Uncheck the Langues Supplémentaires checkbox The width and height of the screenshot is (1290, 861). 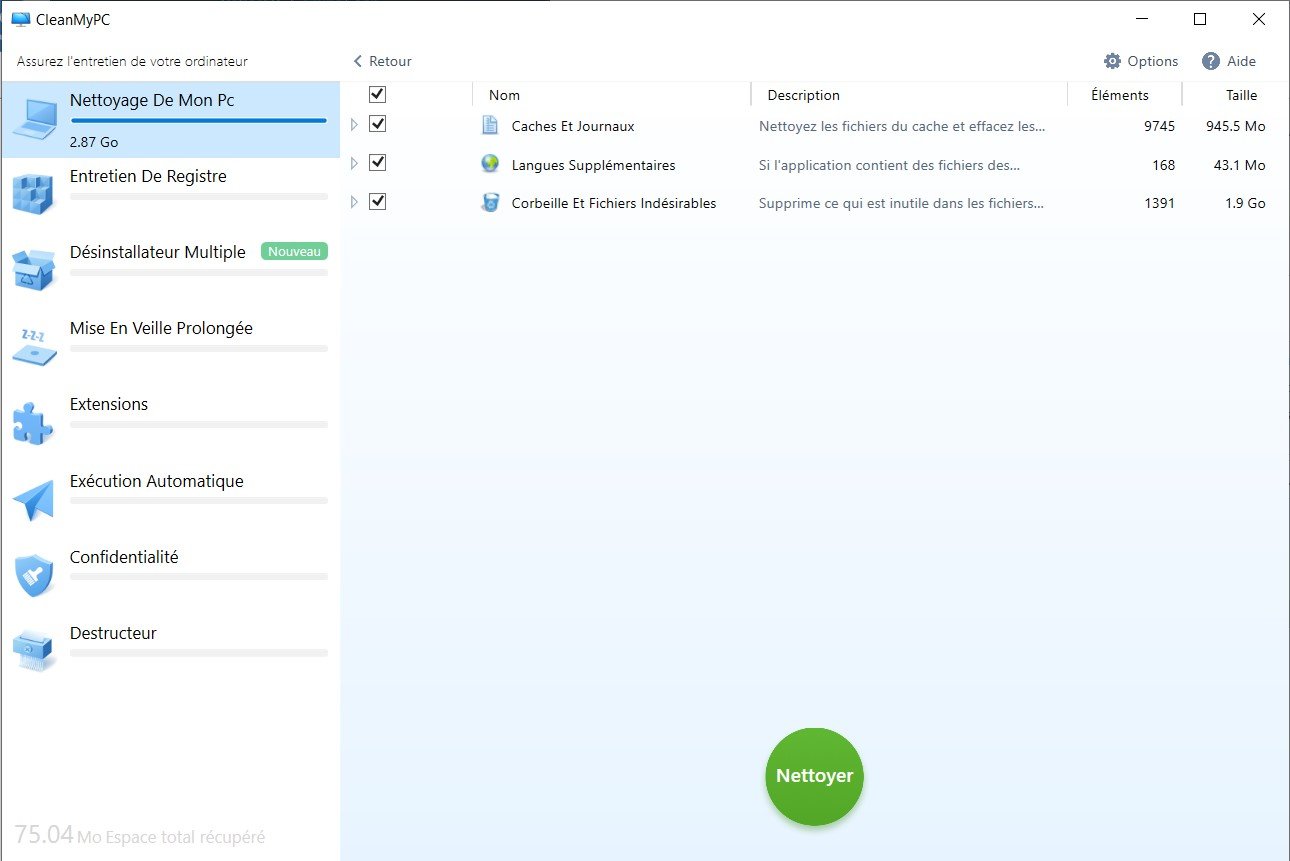(377, 162)
